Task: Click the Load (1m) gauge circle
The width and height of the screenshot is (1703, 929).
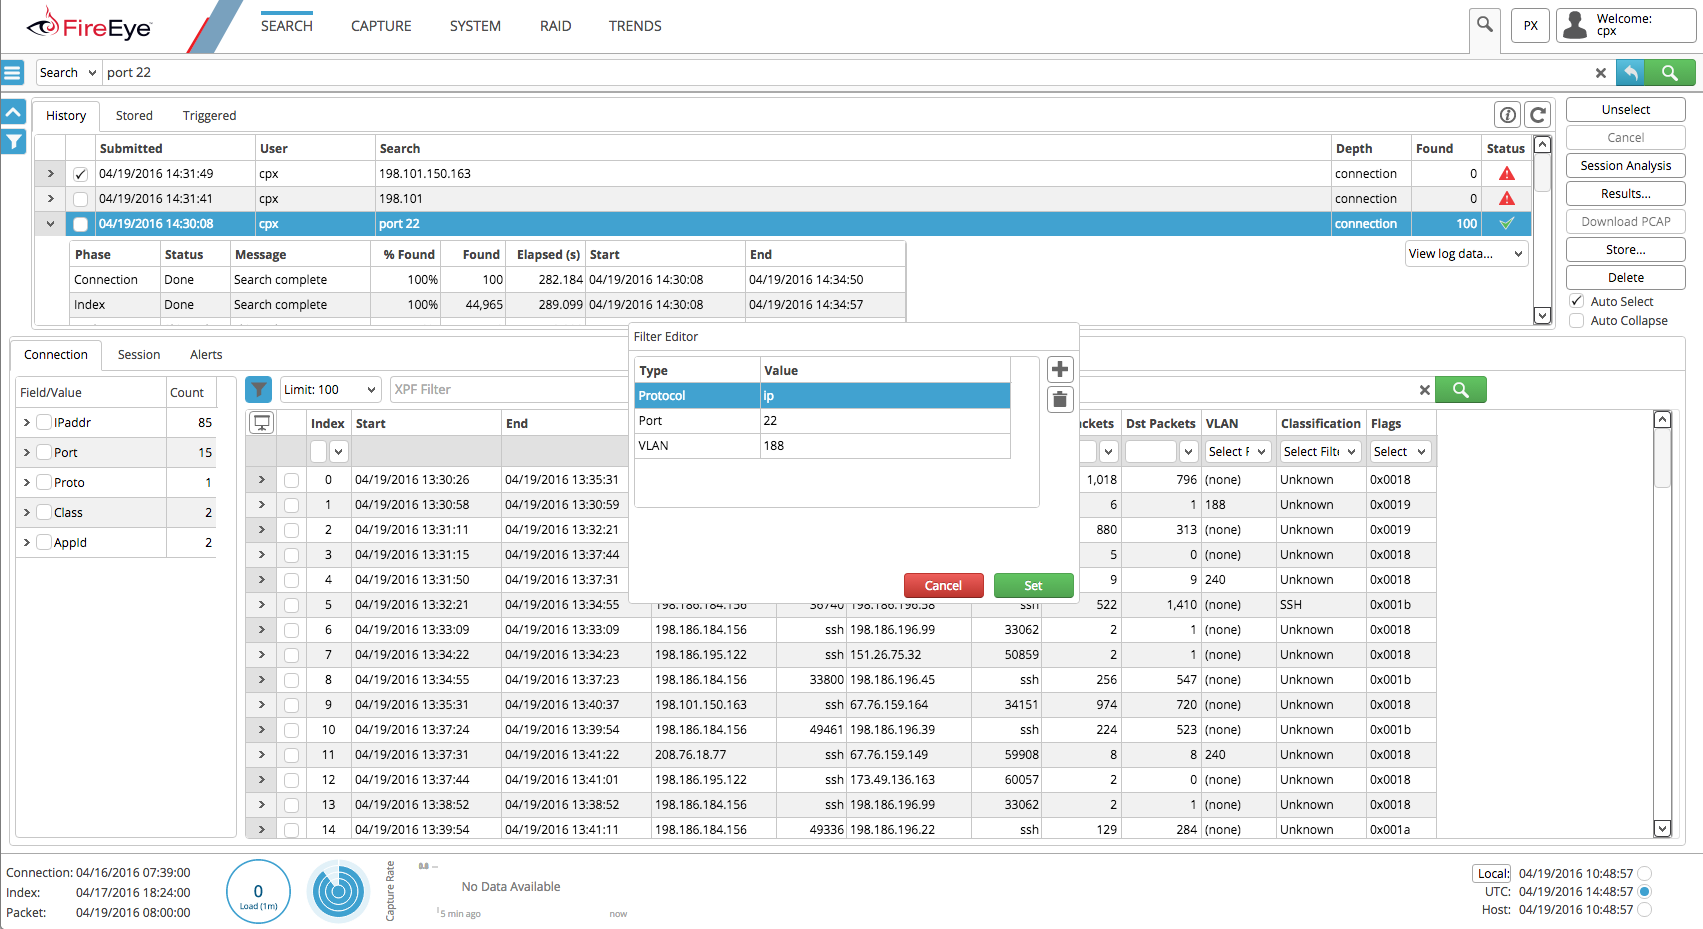Action: 258,891
